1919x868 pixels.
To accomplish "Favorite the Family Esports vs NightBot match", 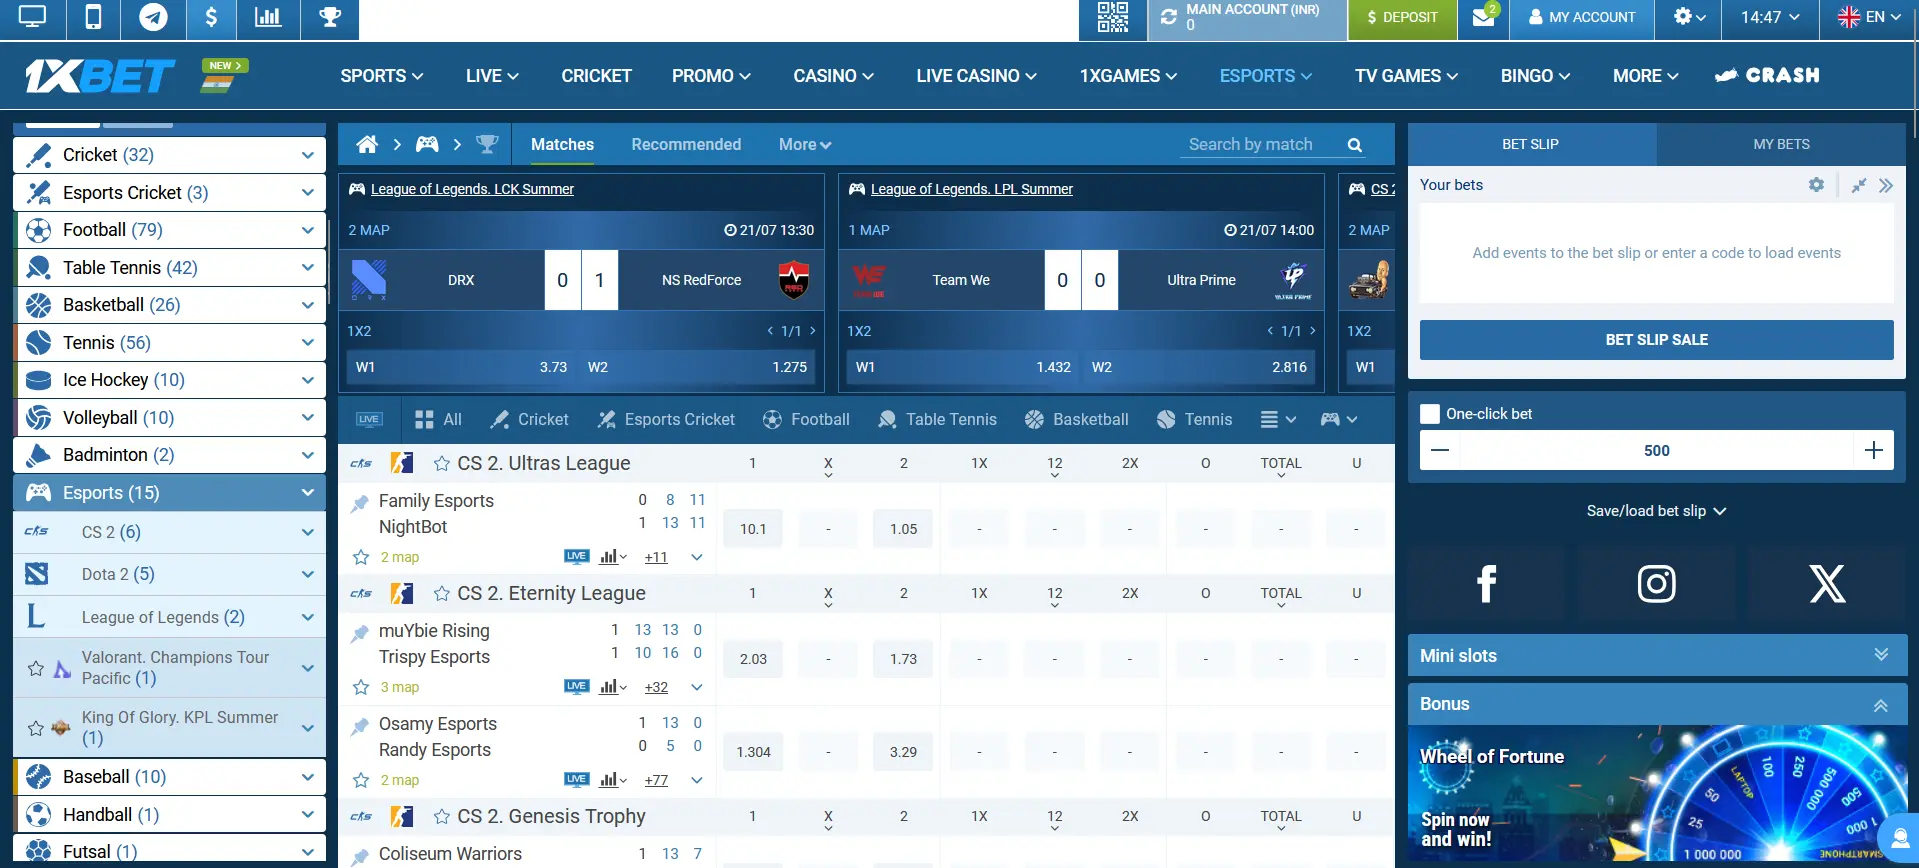I will point(361,557).
